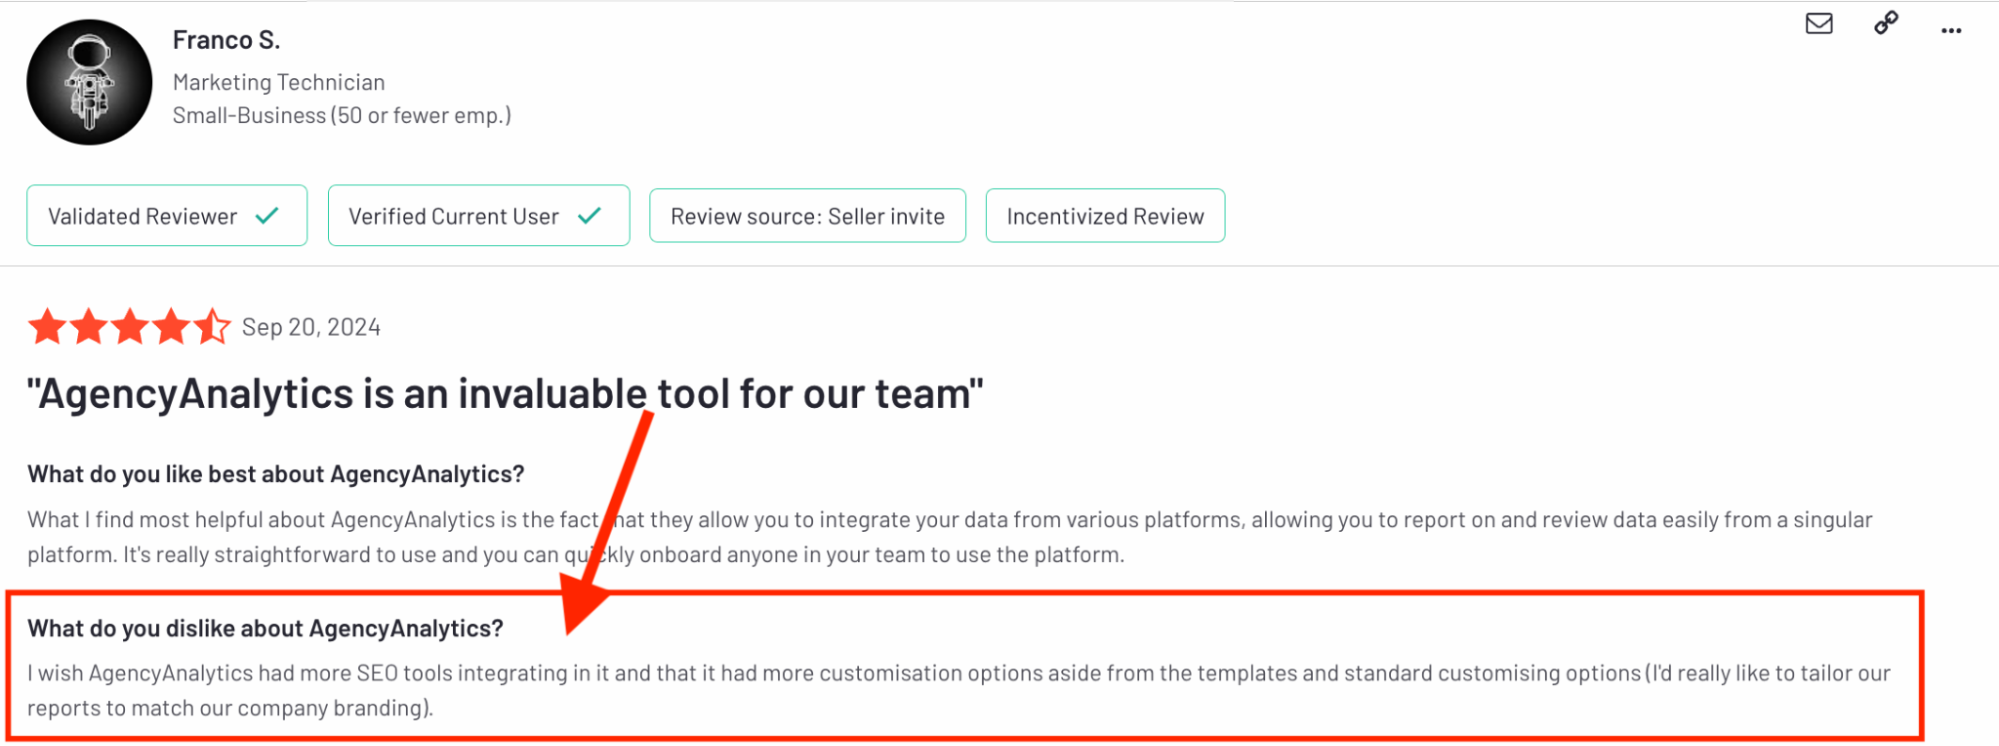Open the more-options menu for this review

click(1950, 30)
